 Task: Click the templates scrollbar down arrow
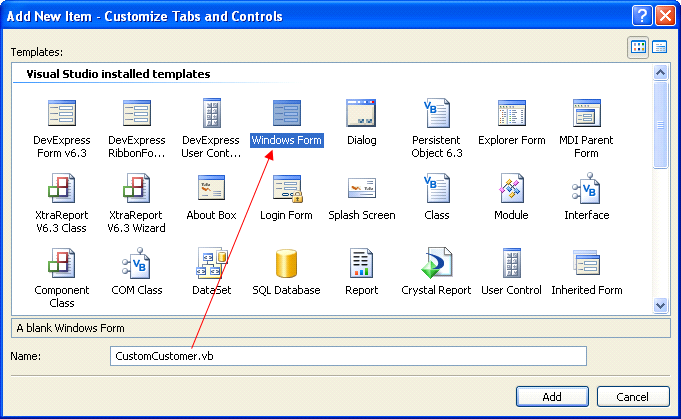coord(661,305)
